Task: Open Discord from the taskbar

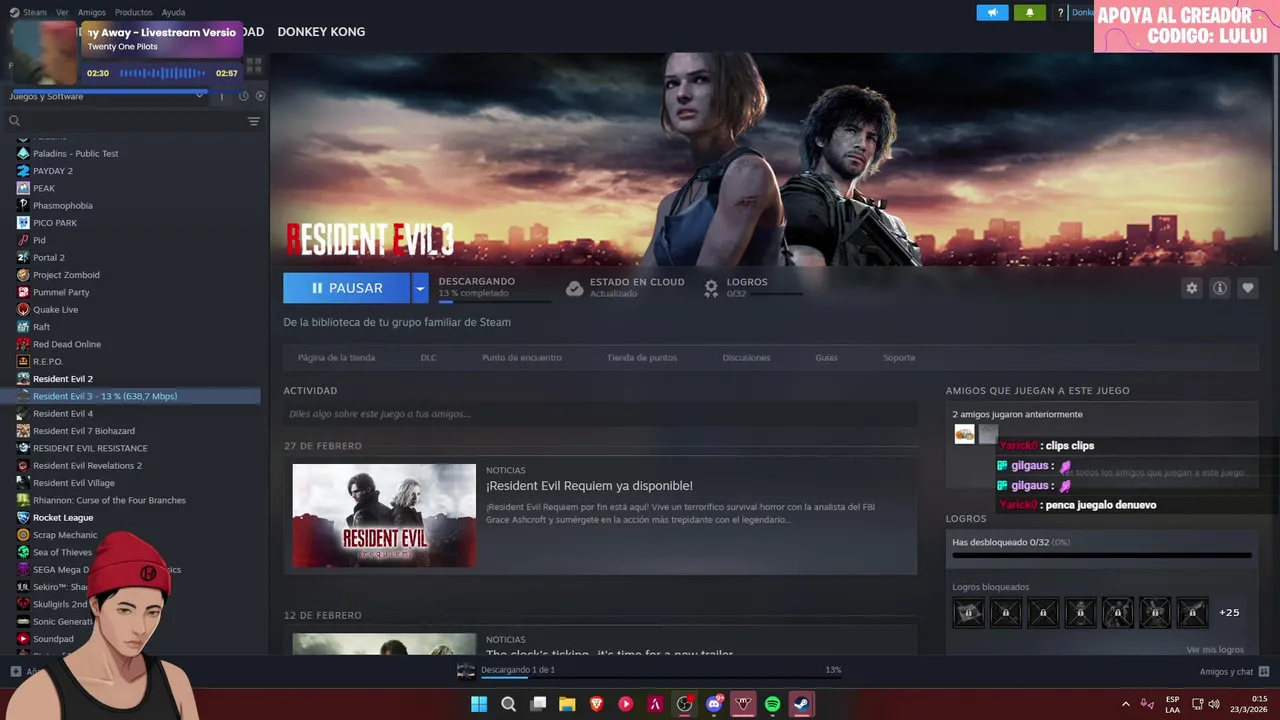Action: coord(714,704)
